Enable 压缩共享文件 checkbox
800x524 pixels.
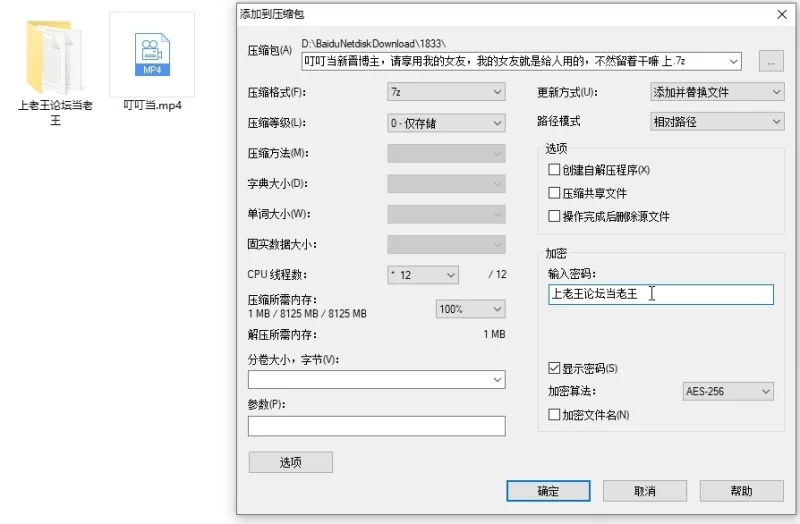coord(554,193)
